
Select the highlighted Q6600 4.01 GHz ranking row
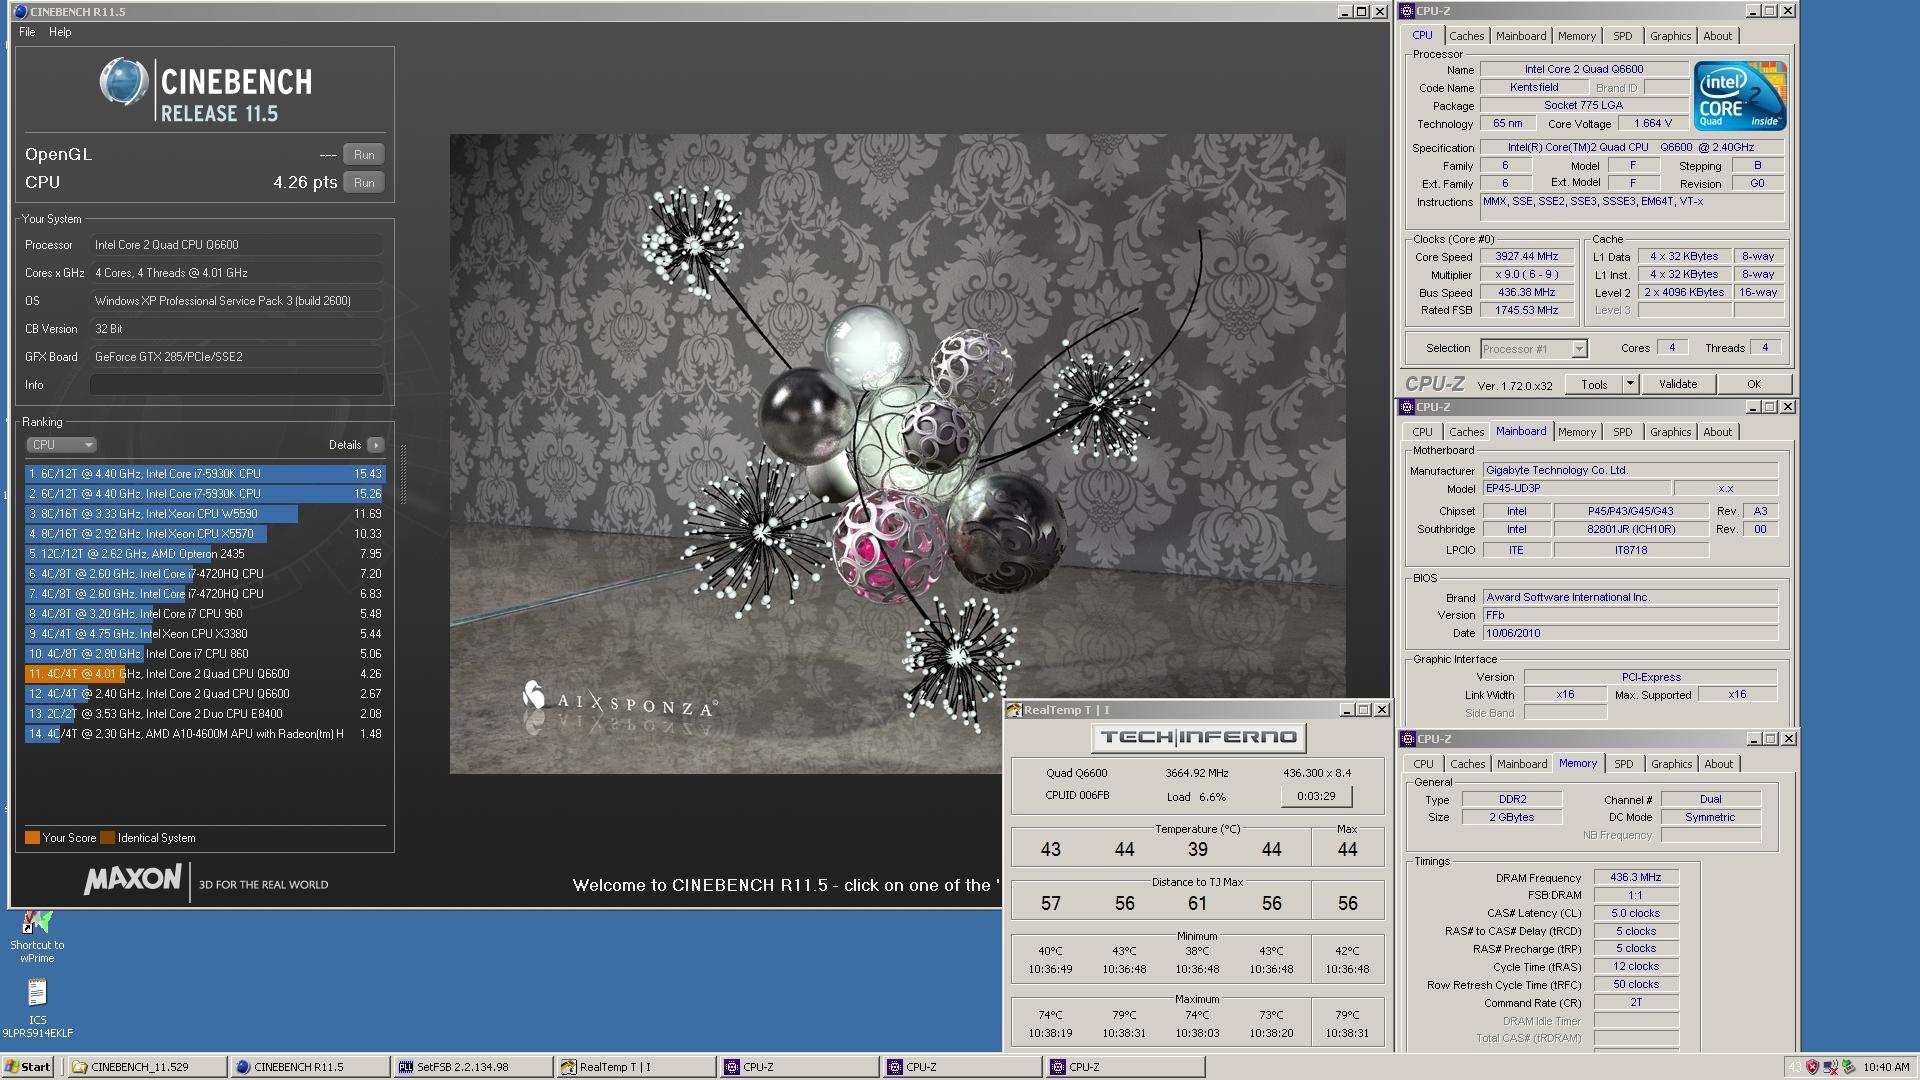coord(204,674)
